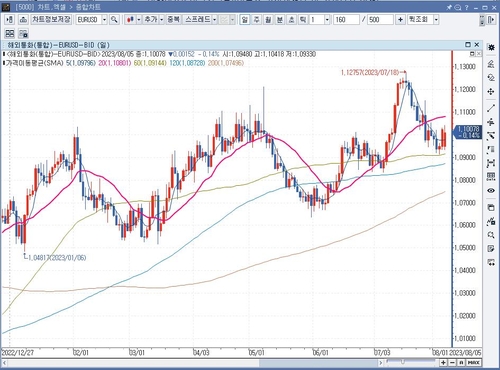
Task: Select the move crosshair arrows tool
Action: (x=491, y=92)
